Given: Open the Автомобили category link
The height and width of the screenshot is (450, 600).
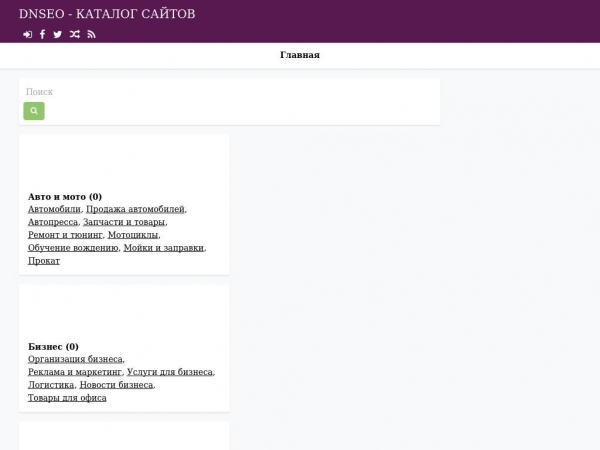Looking at the screenshot, I should (54, 209).
